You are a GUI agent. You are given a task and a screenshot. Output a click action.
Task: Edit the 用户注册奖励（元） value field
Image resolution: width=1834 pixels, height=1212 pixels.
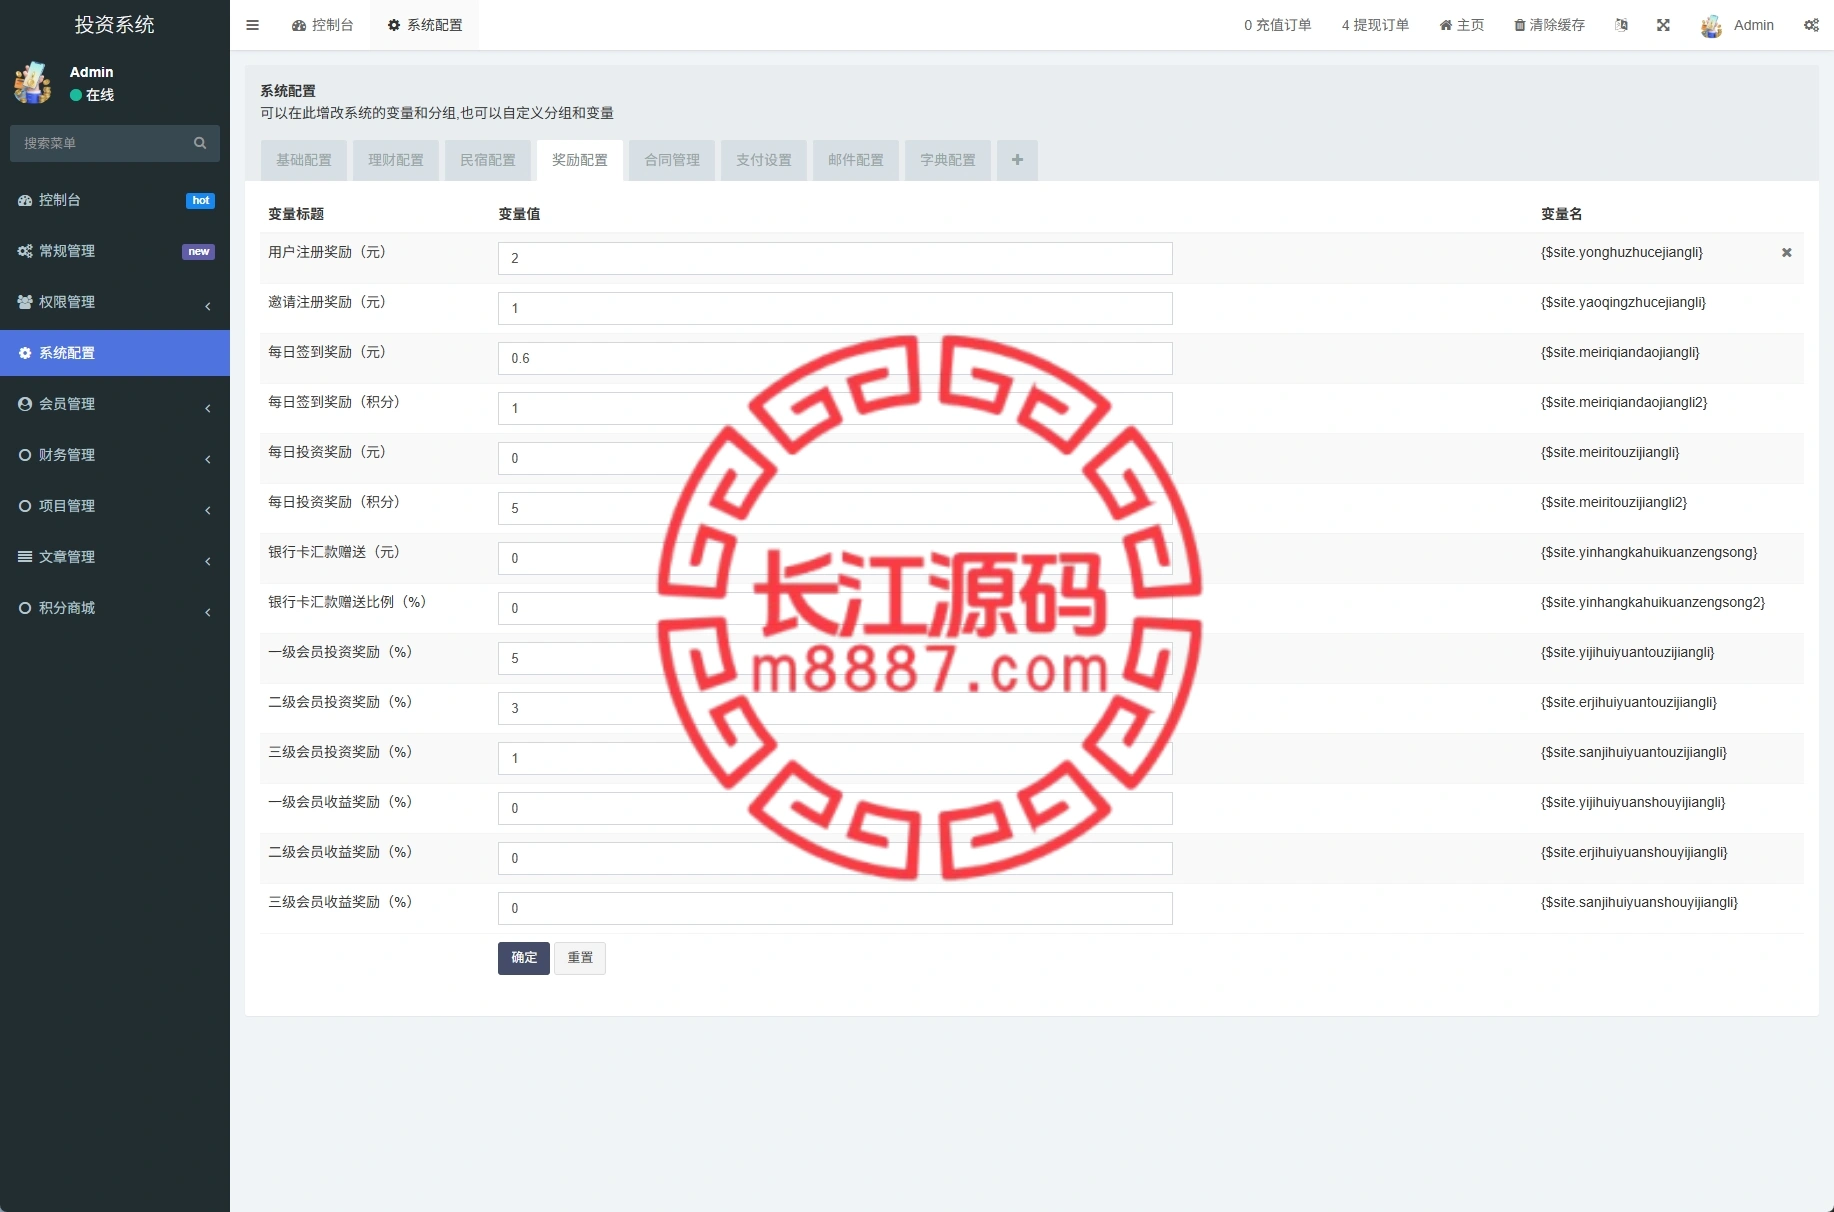click(835, 258)
